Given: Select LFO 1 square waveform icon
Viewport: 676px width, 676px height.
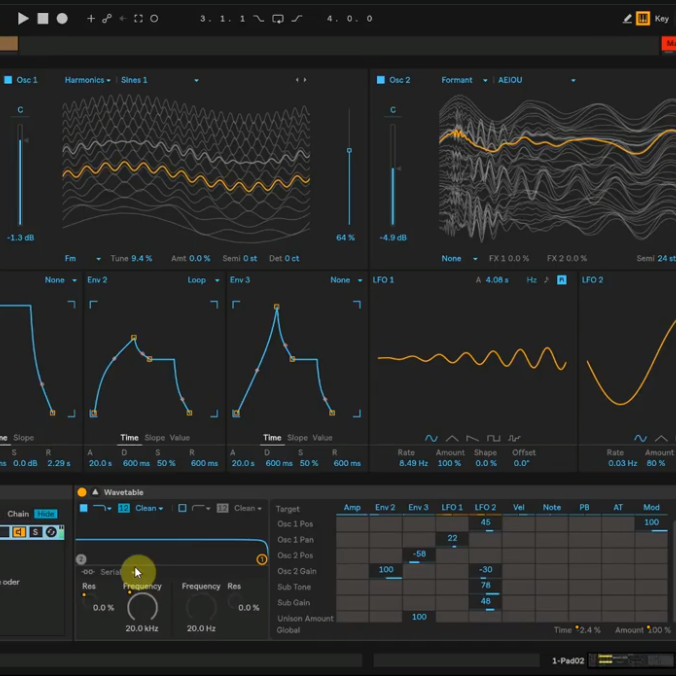Looking at the screenshot, I should (x=493, y=438).
